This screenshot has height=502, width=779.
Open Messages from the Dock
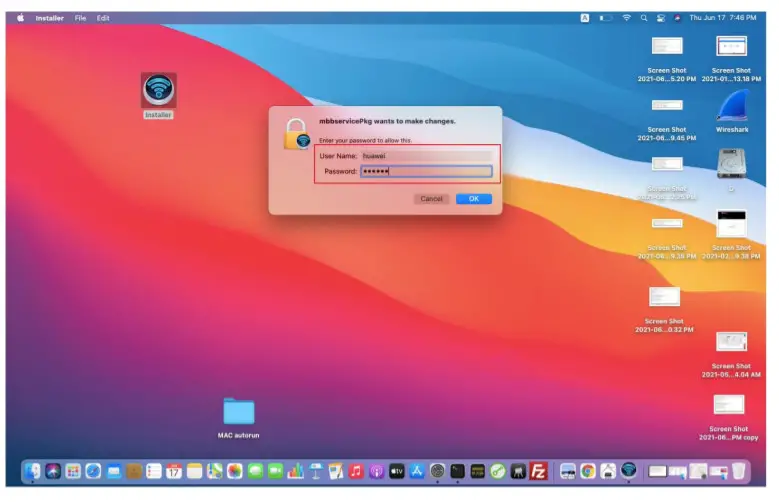255,471
